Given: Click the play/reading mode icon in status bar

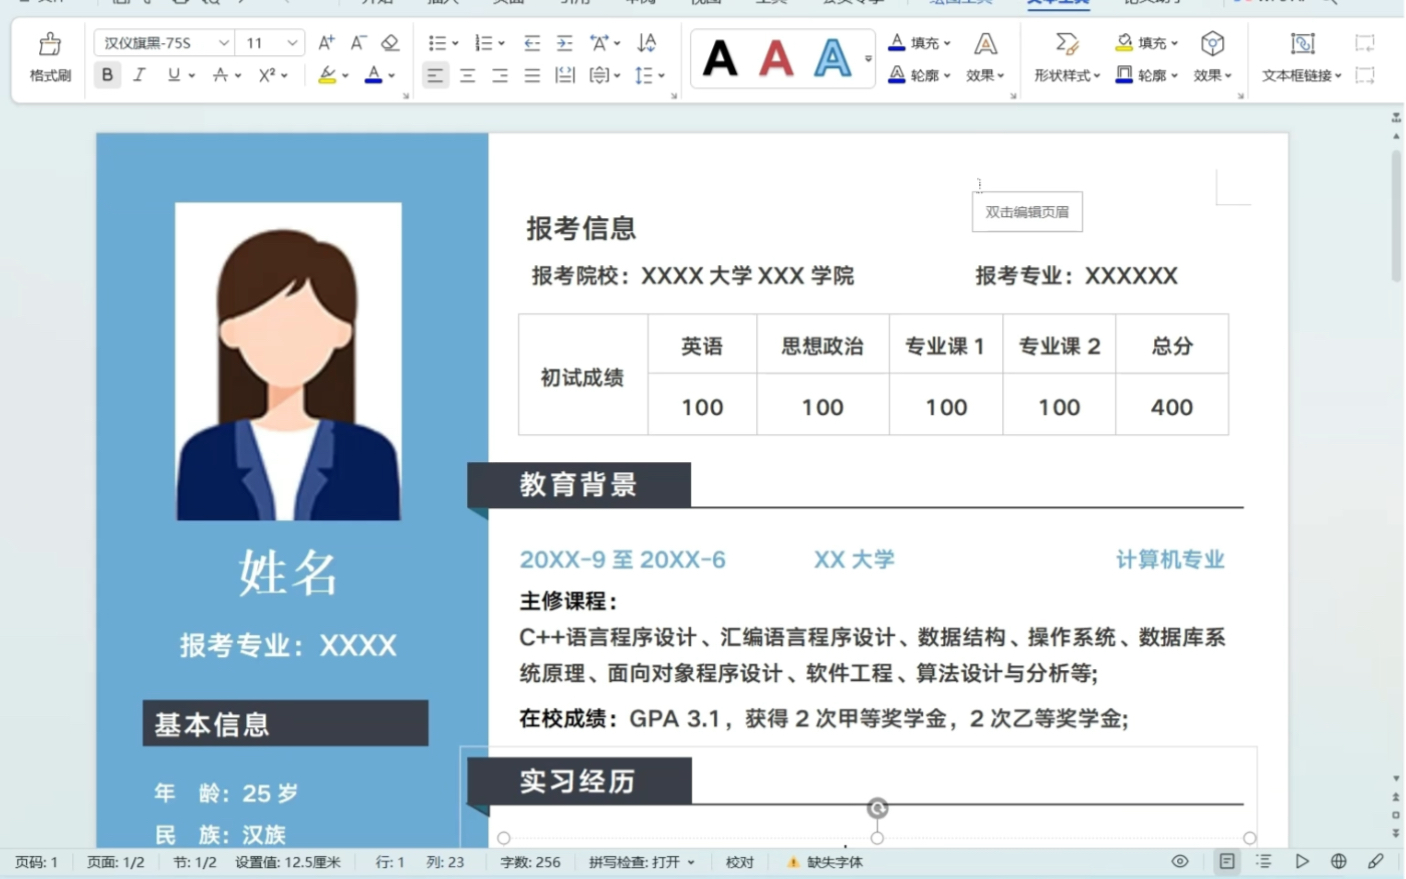Looking at the screenshot, I should tap(1302, 862).
